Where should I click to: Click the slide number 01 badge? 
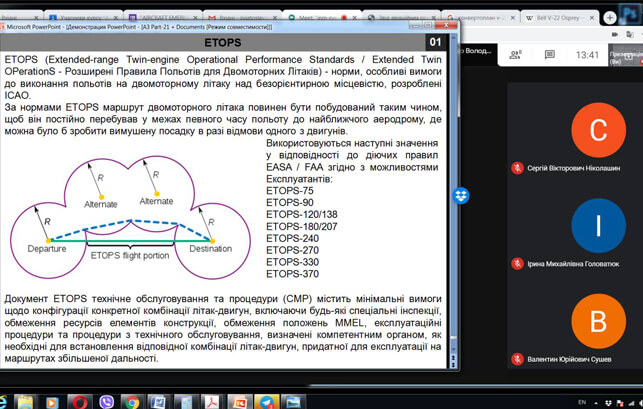pos(435,42)
